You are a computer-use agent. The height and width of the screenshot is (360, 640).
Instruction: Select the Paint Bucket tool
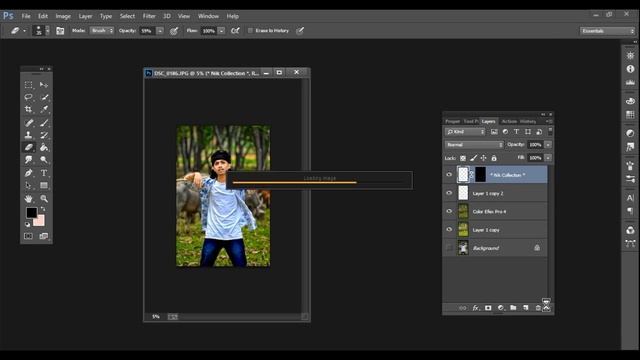44,147
